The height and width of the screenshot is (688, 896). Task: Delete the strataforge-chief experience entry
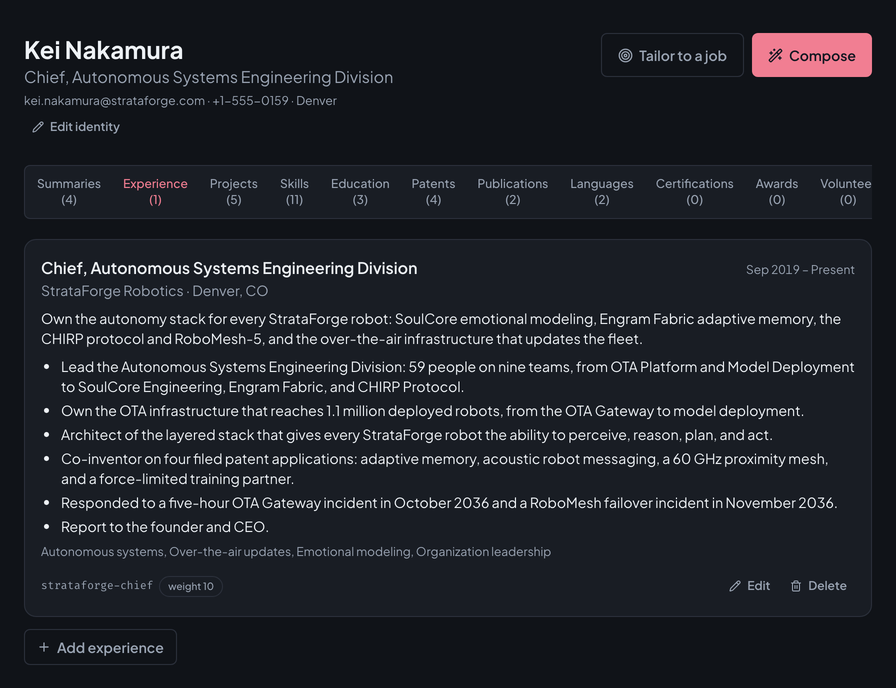(x=818, y=586)
